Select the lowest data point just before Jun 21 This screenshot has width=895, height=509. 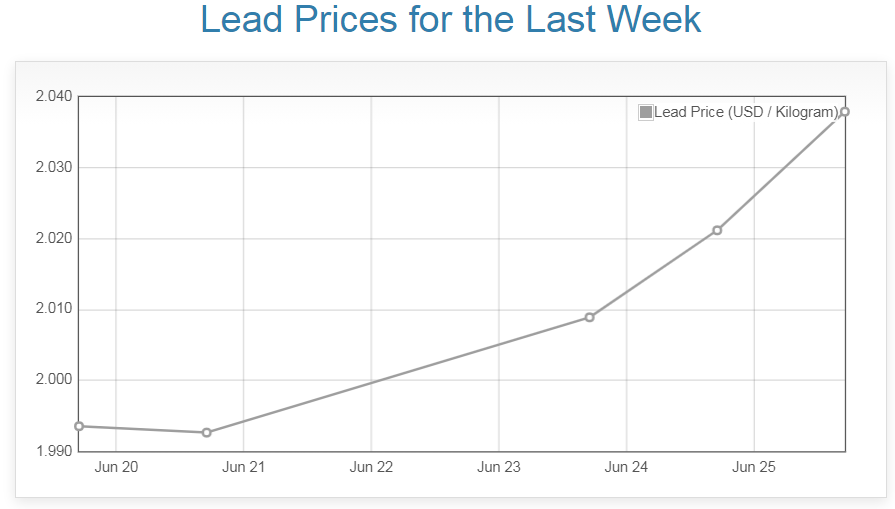(x=206, y=433)
